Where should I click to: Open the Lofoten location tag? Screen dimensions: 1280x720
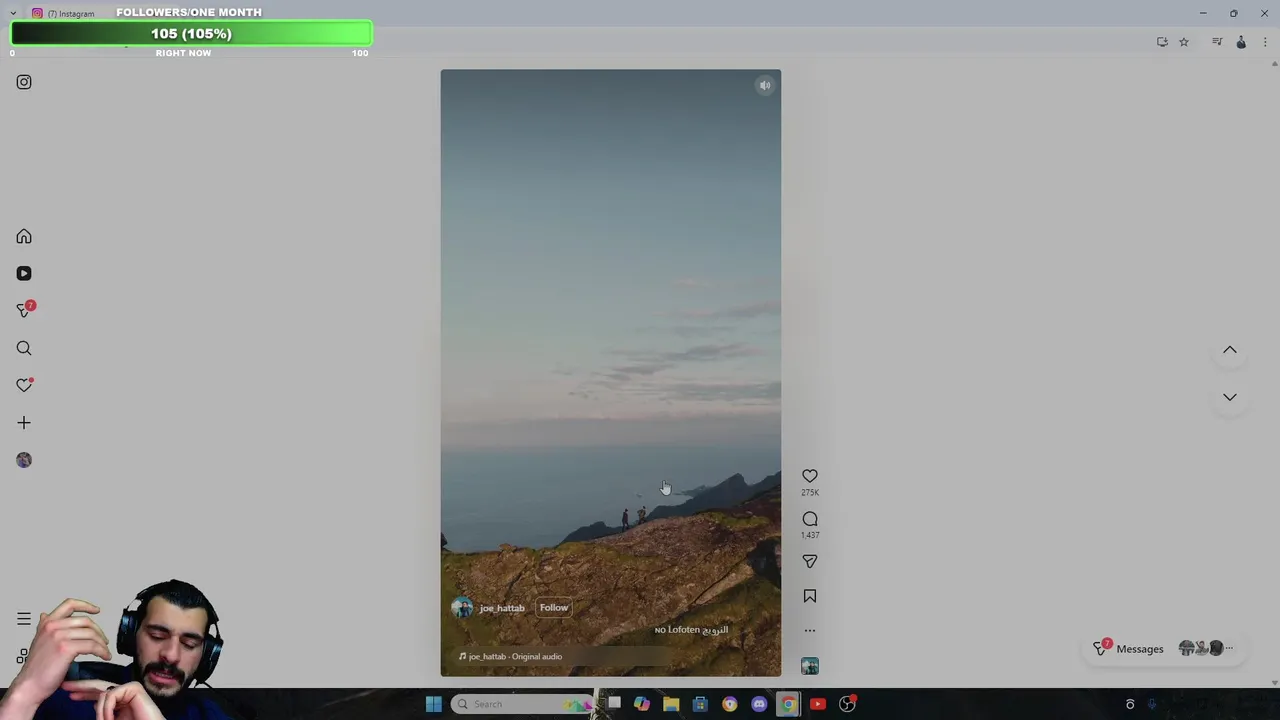691,630
